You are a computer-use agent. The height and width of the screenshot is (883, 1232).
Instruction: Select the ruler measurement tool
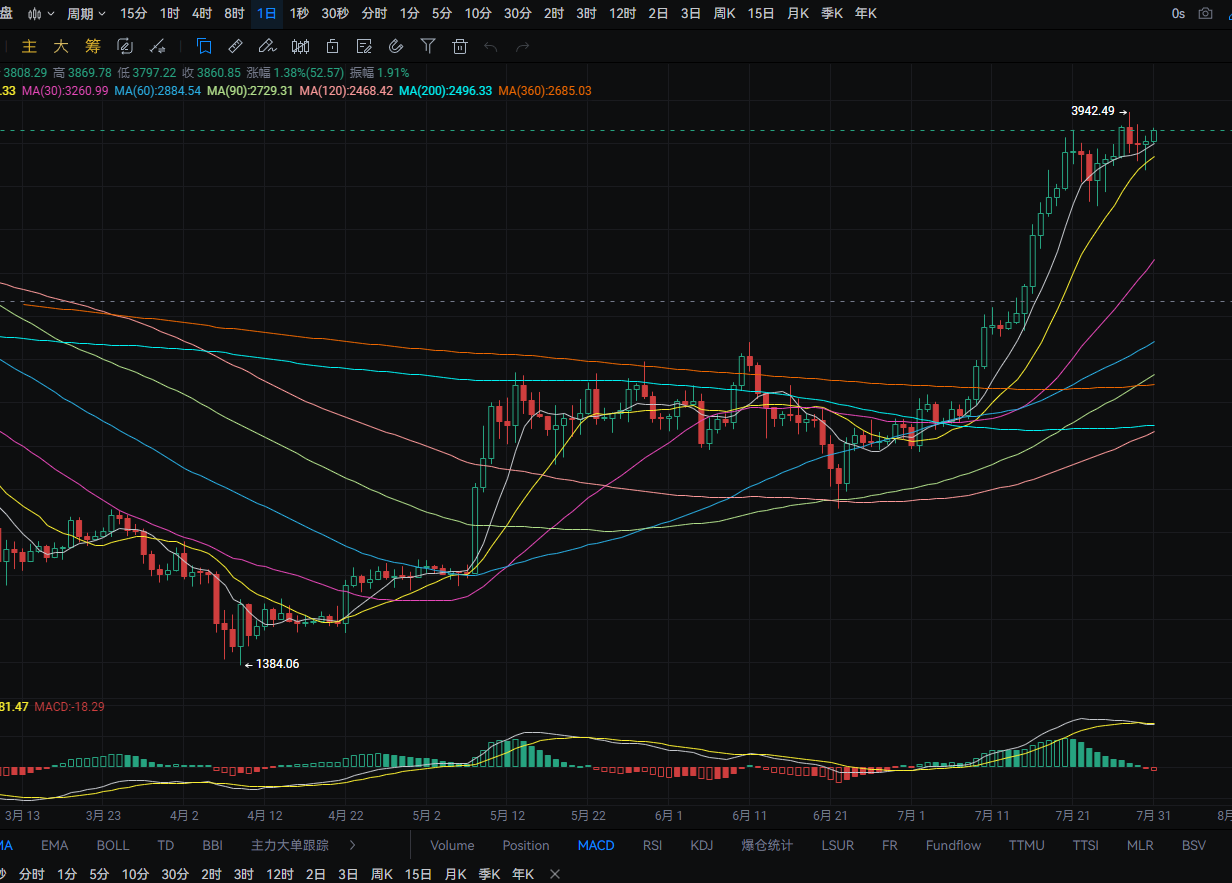point(236,46)
